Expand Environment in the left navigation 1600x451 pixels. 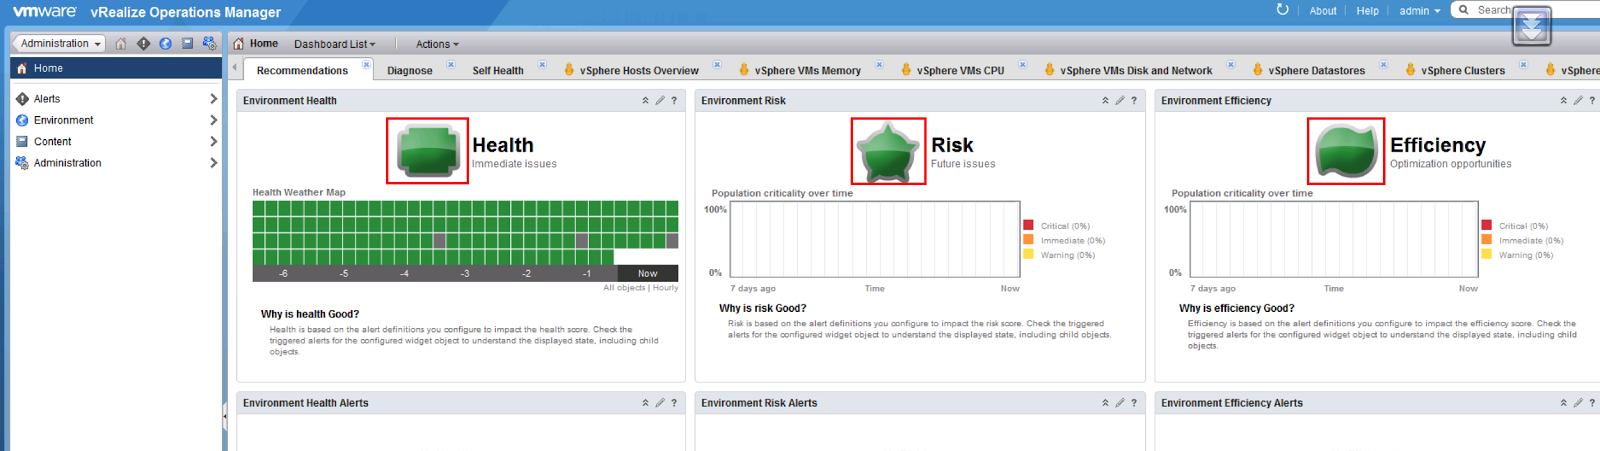[213, 120]
